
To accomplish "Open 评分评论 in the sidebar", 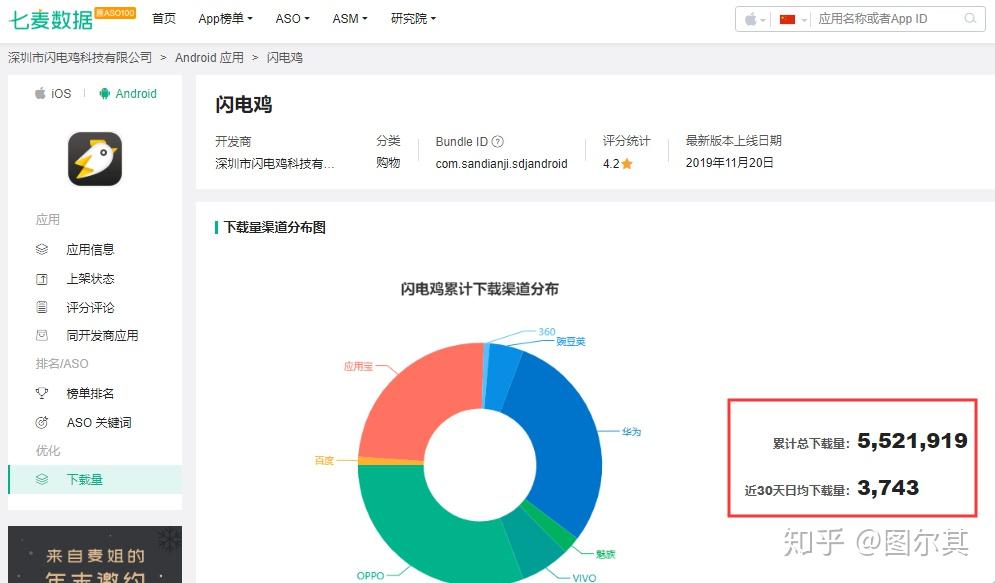I will [90, 308].
